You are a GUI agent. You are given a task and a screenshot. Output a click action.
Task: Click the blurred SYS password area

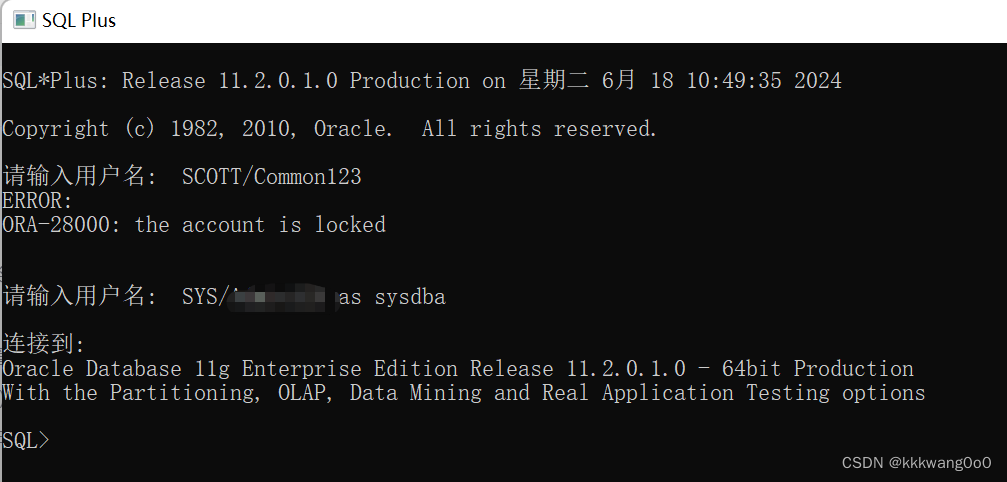pos(284,297)
